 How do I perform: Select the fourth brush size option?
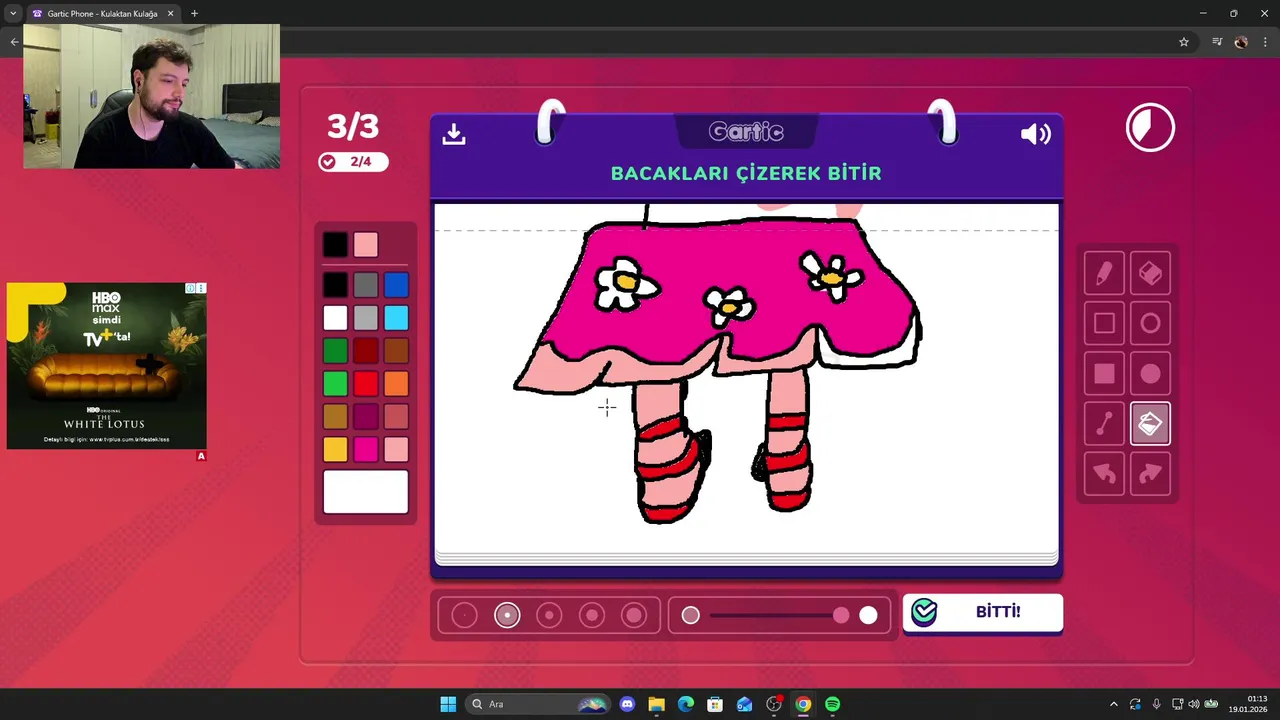[x=592, y=615]
